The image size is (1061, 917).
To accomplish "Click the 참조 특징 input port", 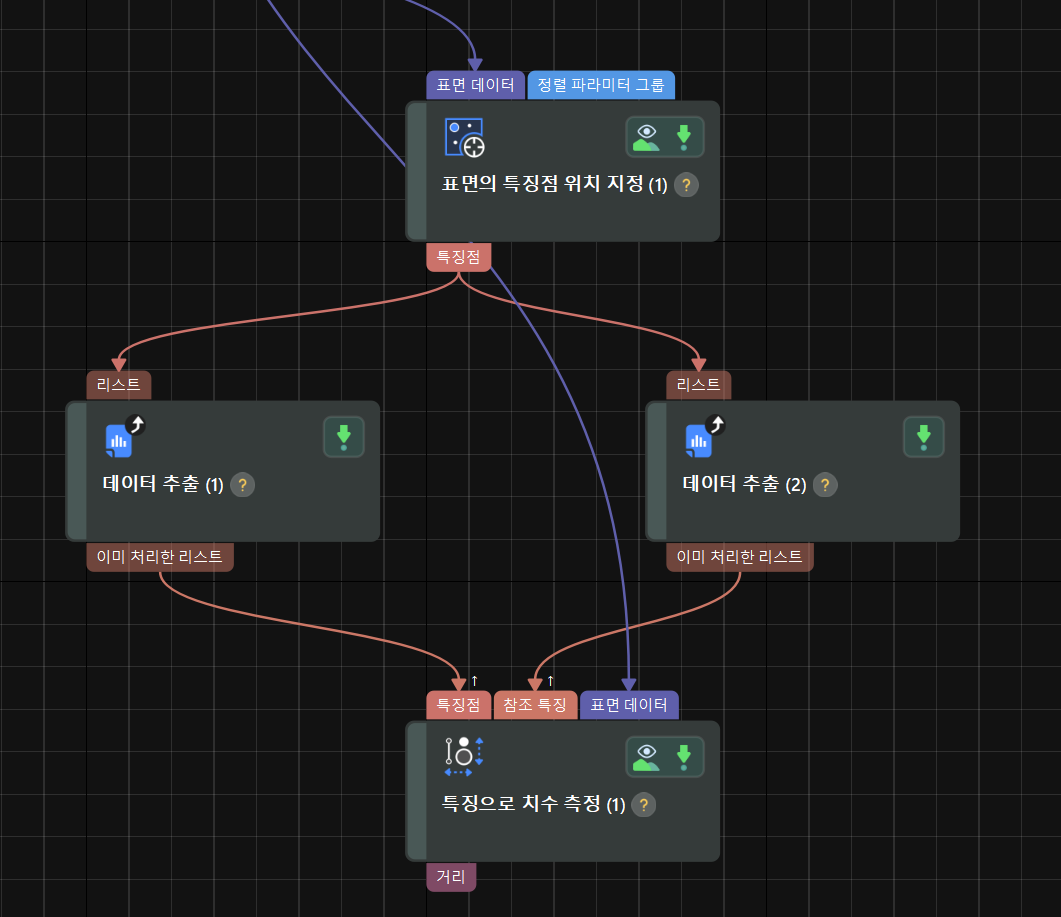I will [535, 705].
